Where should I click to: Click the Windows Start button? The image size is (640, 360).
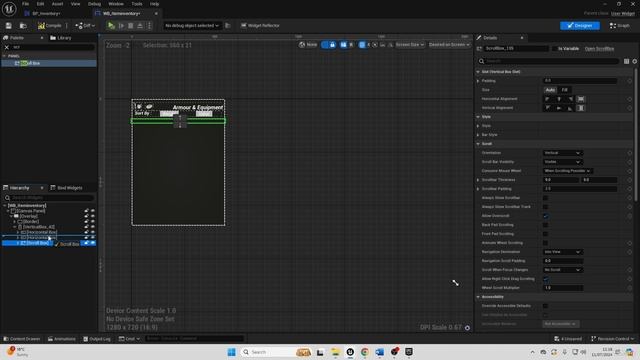(x=231, y=352)
